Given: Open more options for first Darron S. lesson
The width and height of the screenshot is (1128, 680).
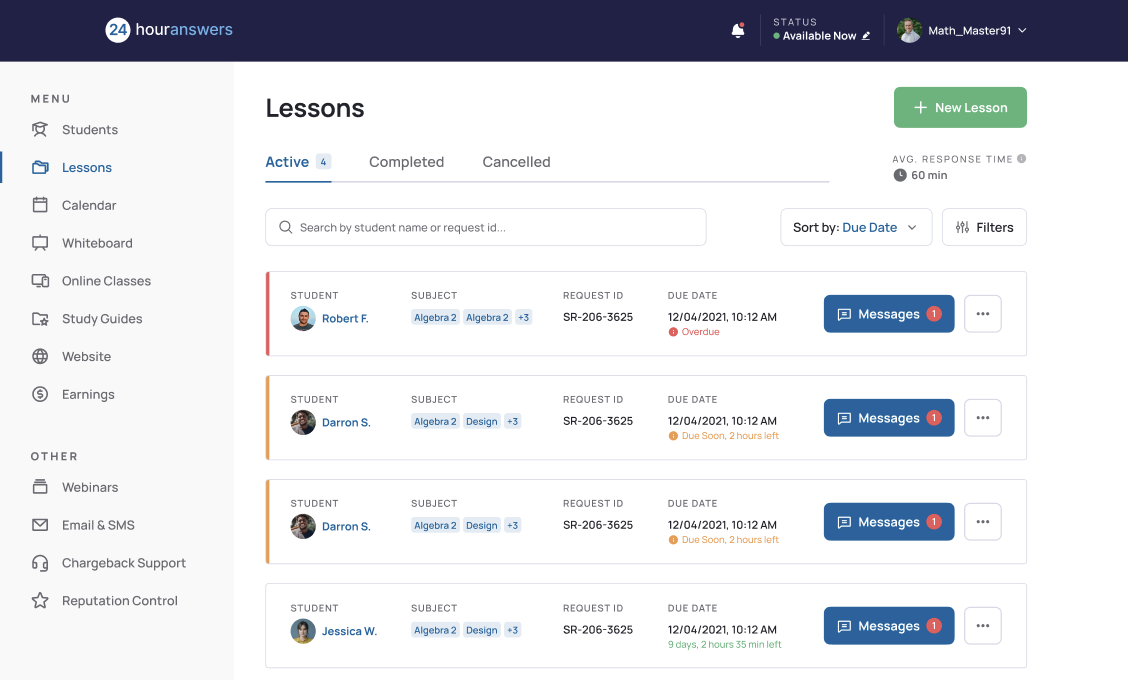Looking at the screenshot, I should click(x=983, y=418).
